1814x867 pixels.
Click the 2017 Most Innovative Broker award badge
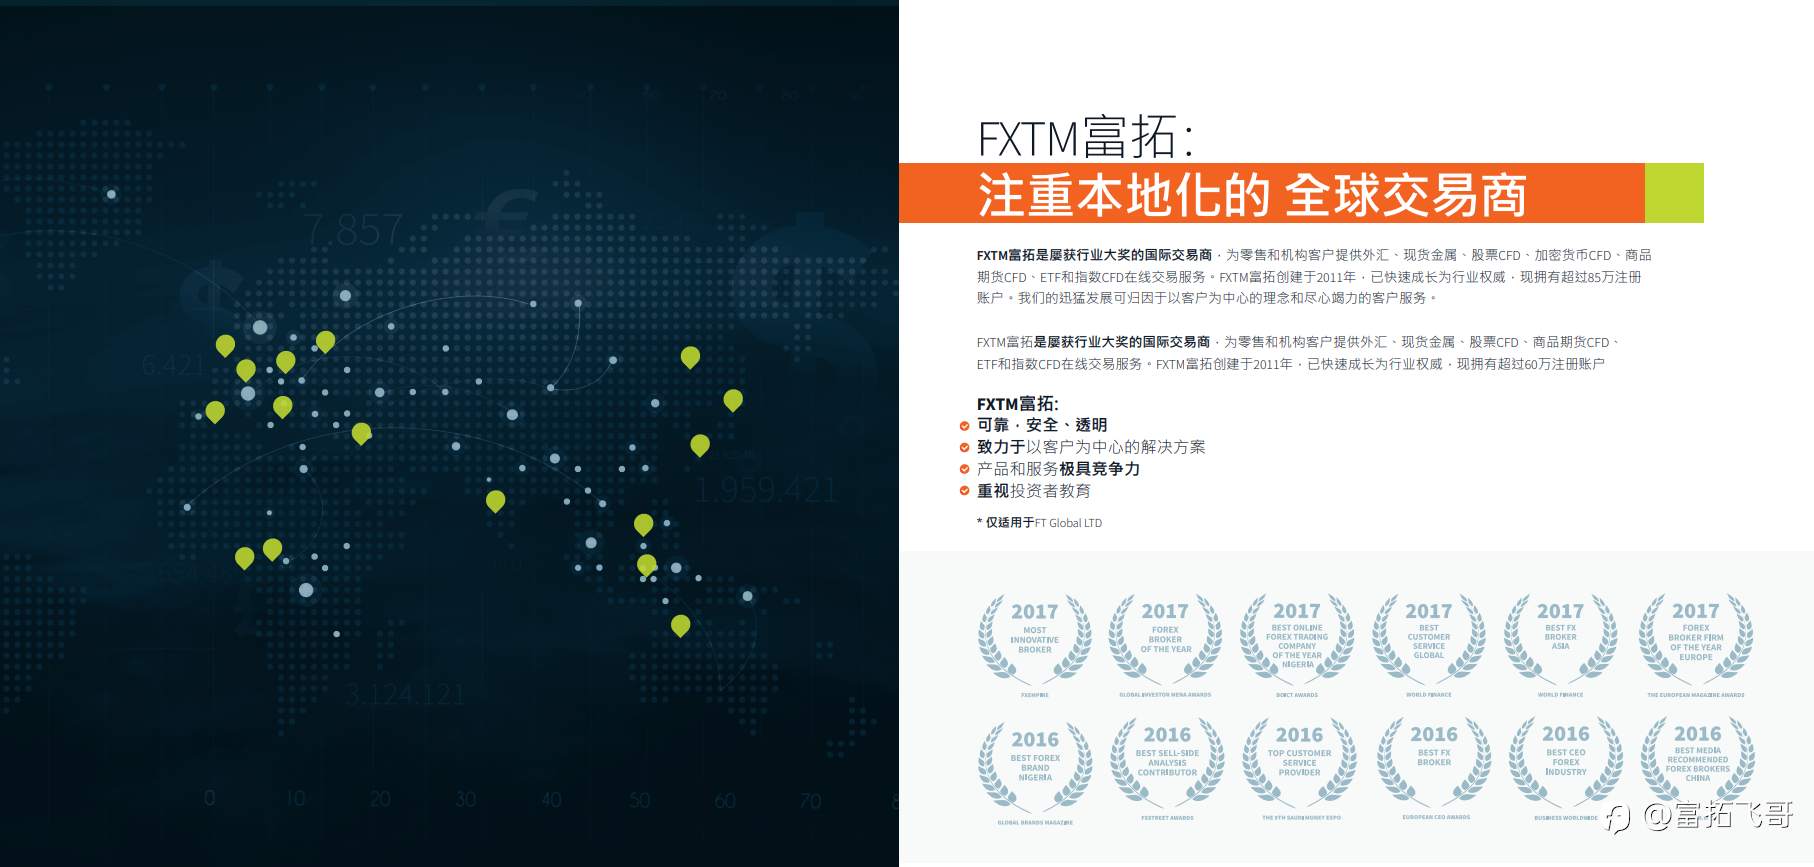[x=1034, y=640]
